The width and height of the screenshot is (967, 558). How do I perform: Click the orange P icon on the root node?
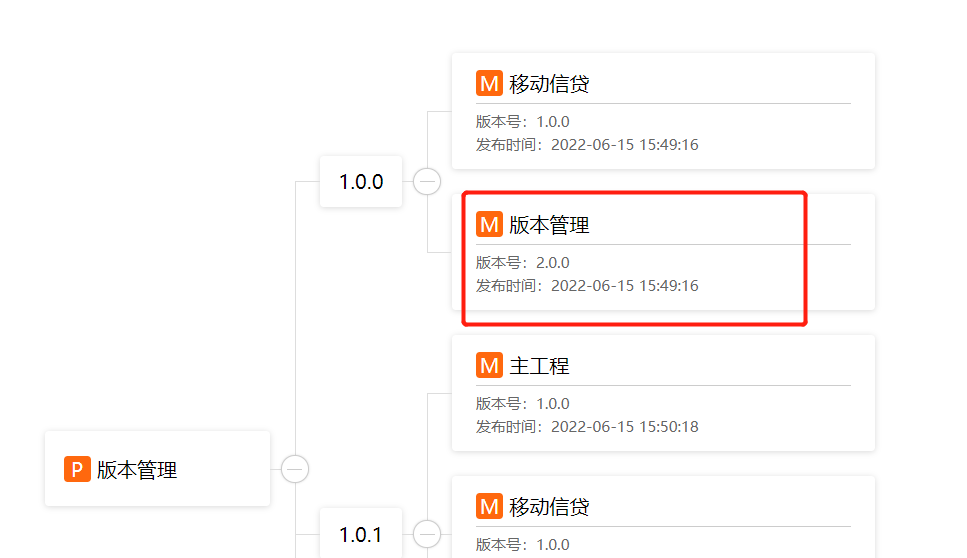(x=77, y=469)
